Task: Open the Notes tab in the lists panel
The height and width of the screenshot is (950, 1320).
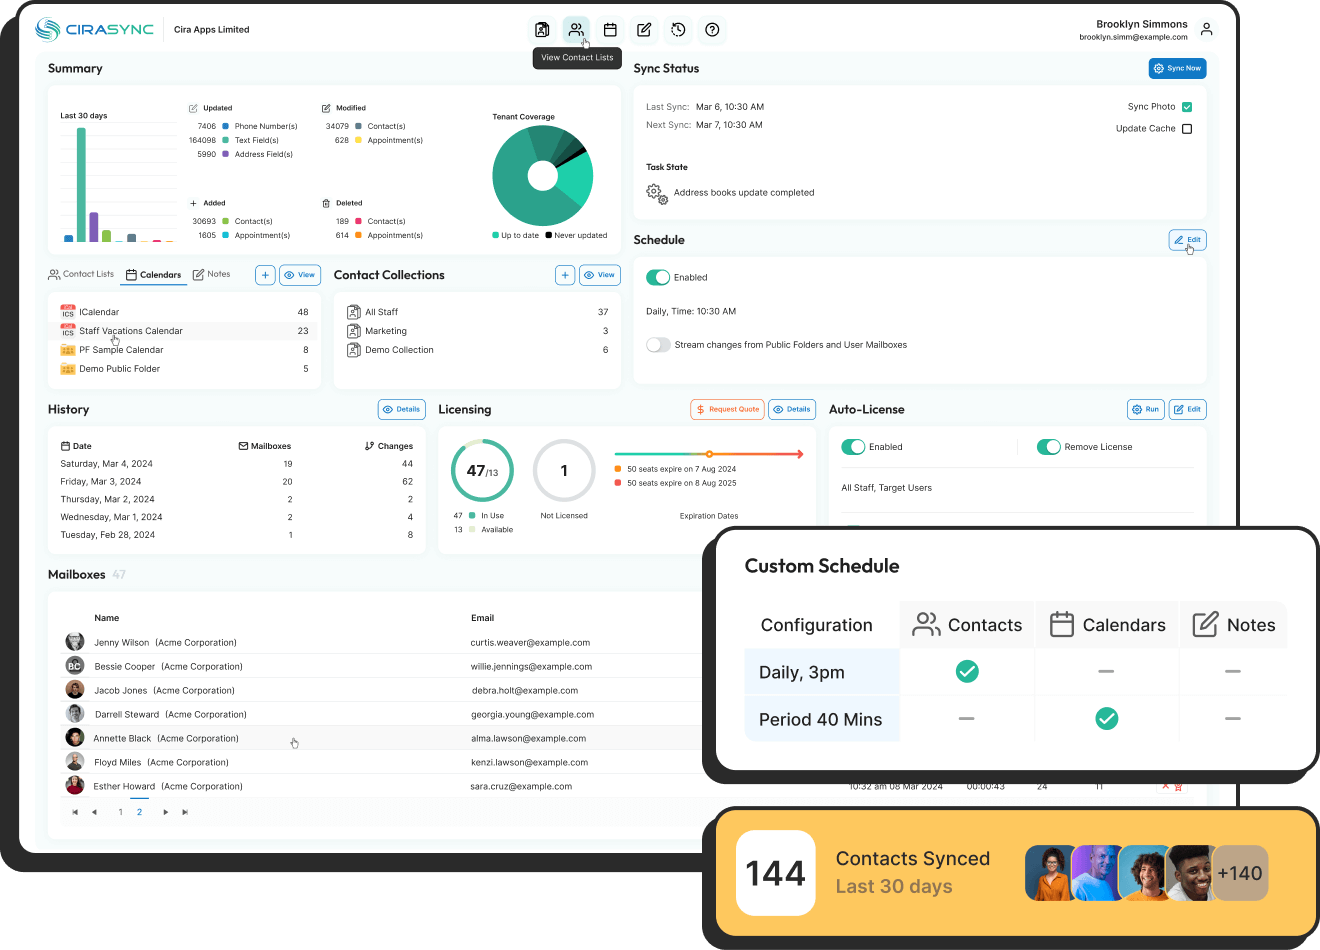Action: pos(212,274)
